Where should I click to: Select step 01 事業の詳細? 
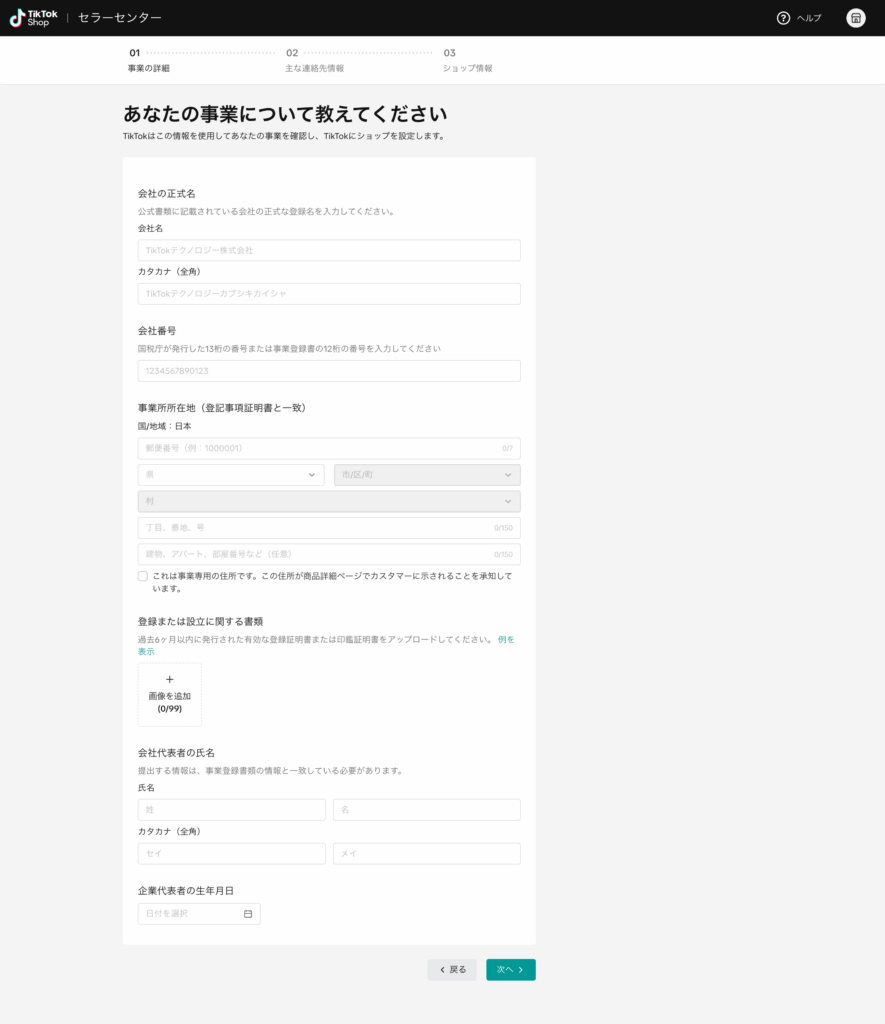tap(148, 61)
